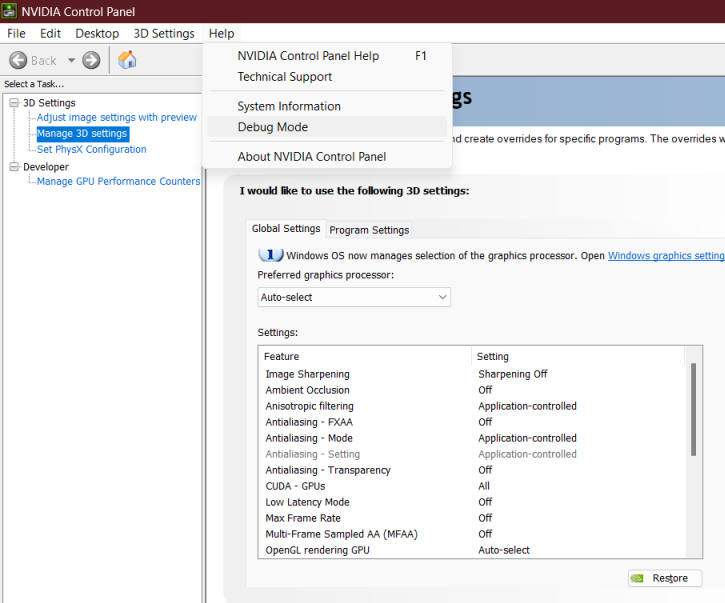Open the File menu

(16, 34)
